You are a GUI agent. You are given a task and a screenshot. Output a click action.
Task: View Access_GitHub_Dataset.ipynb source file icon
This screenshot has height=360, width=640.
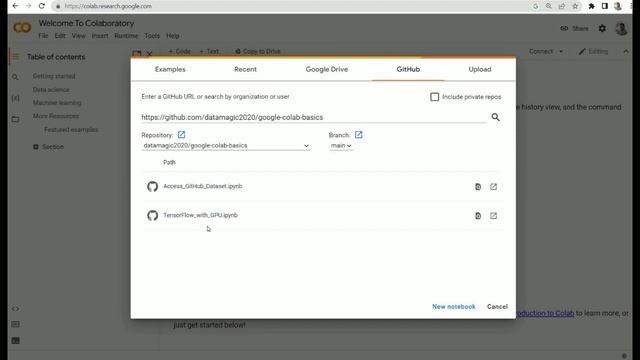(478, 187)
